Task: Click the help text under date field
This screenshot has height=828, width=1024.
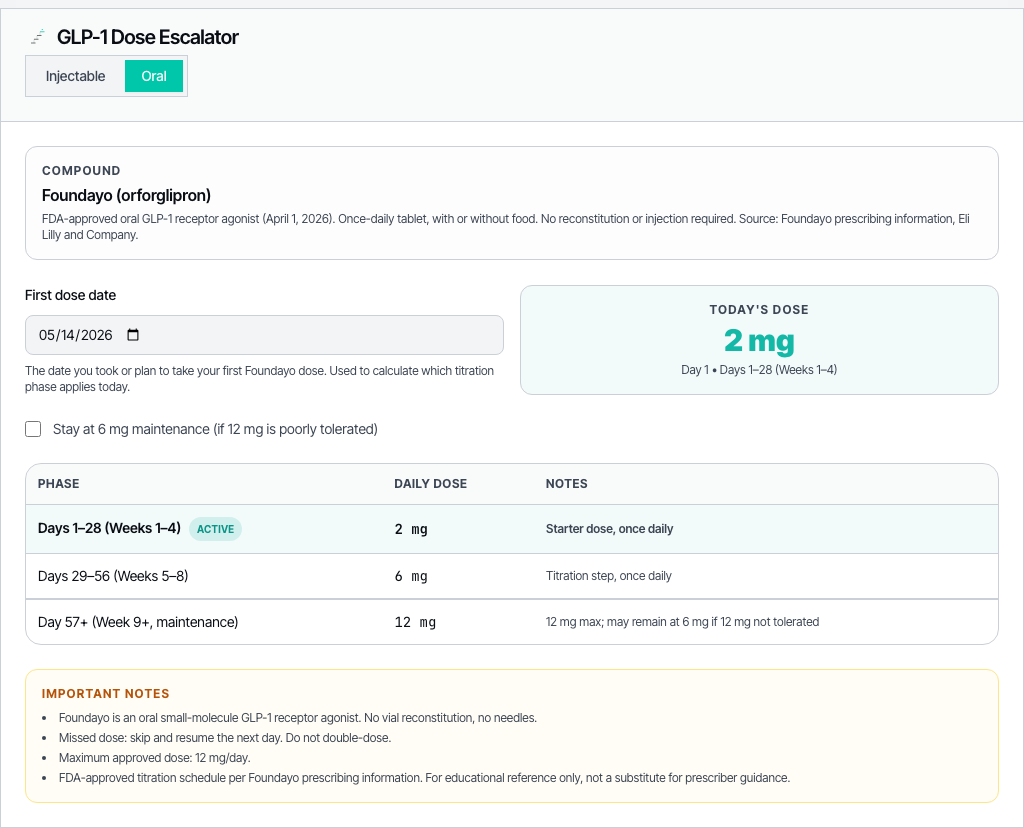Action: pos(259,379)
